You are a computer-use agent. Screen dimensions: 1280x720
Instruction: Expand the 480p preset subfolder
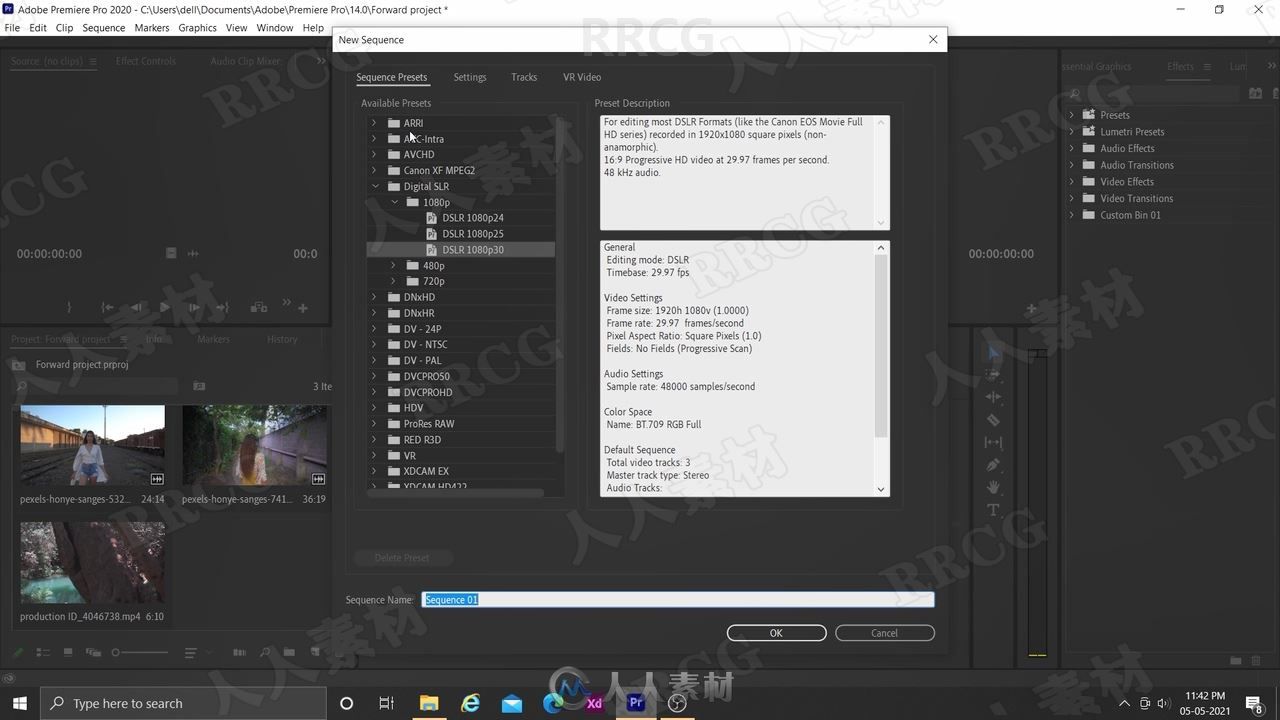tap(394, 265)
